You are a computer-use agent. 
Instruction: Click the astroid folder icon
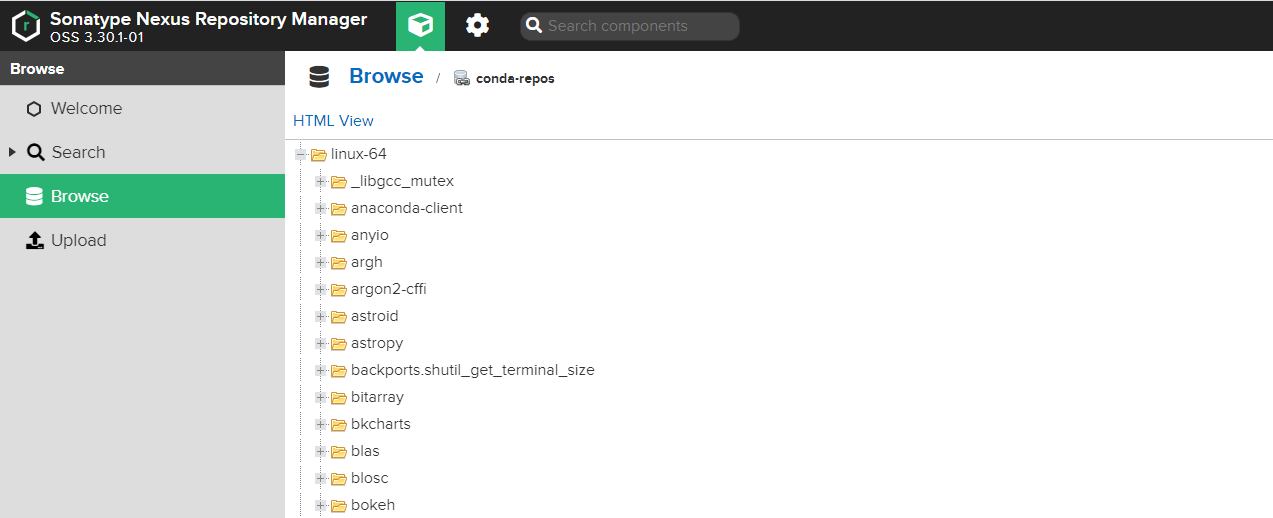(x=339, y=316)
